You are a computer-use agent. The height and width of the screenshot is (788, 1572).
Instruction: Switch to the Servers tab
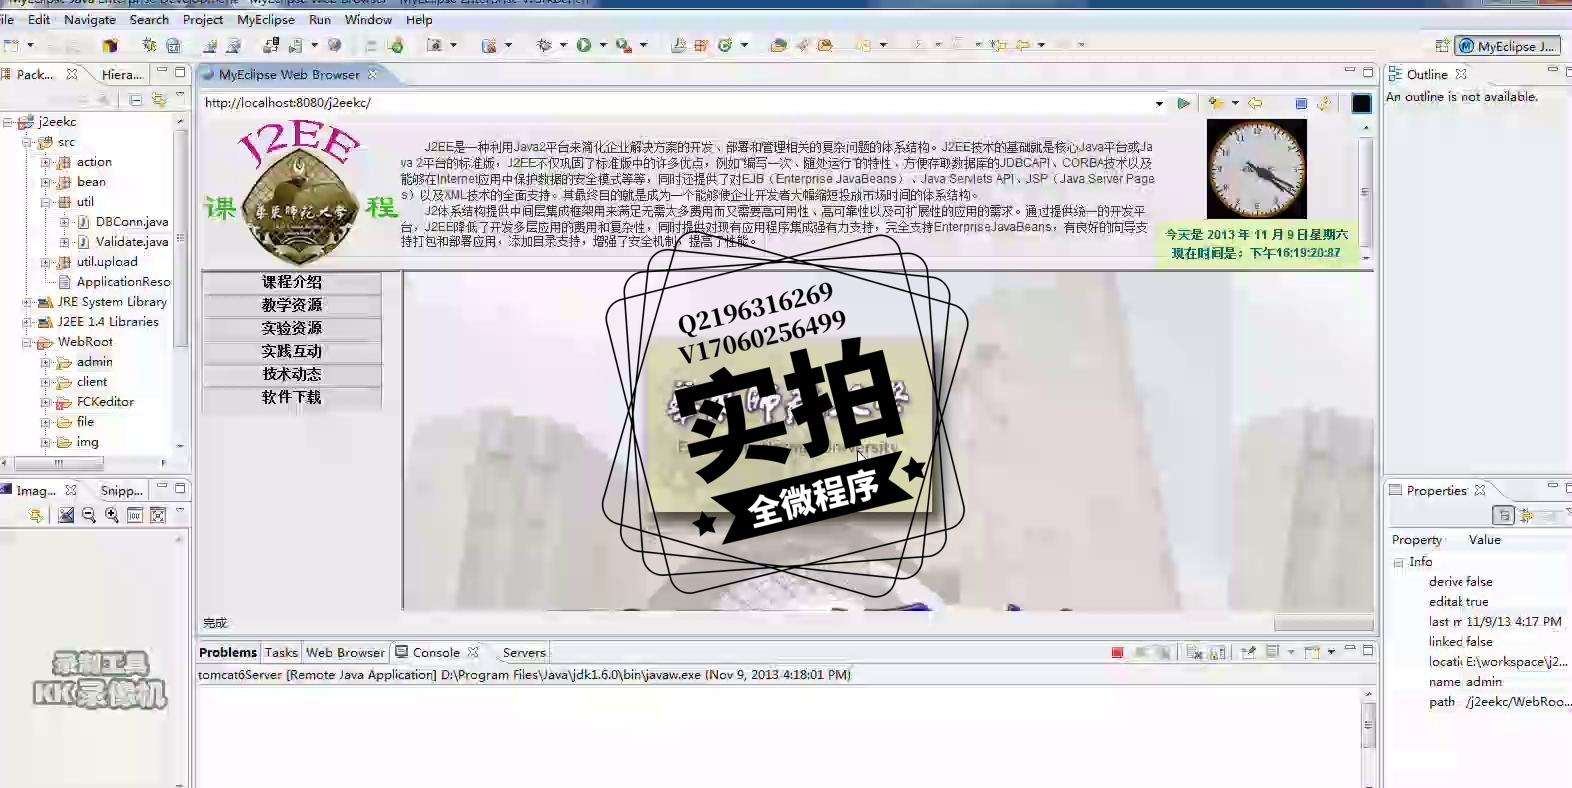coord(524,652)
